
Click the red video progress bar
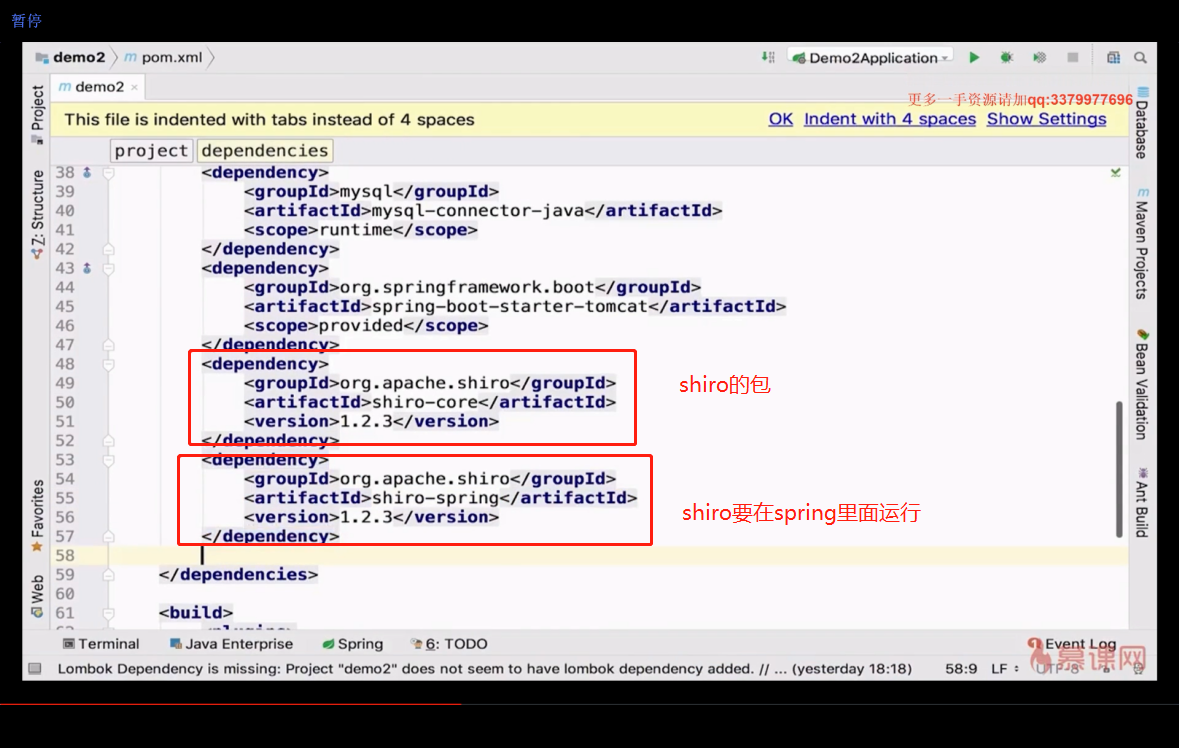[231, 704]
